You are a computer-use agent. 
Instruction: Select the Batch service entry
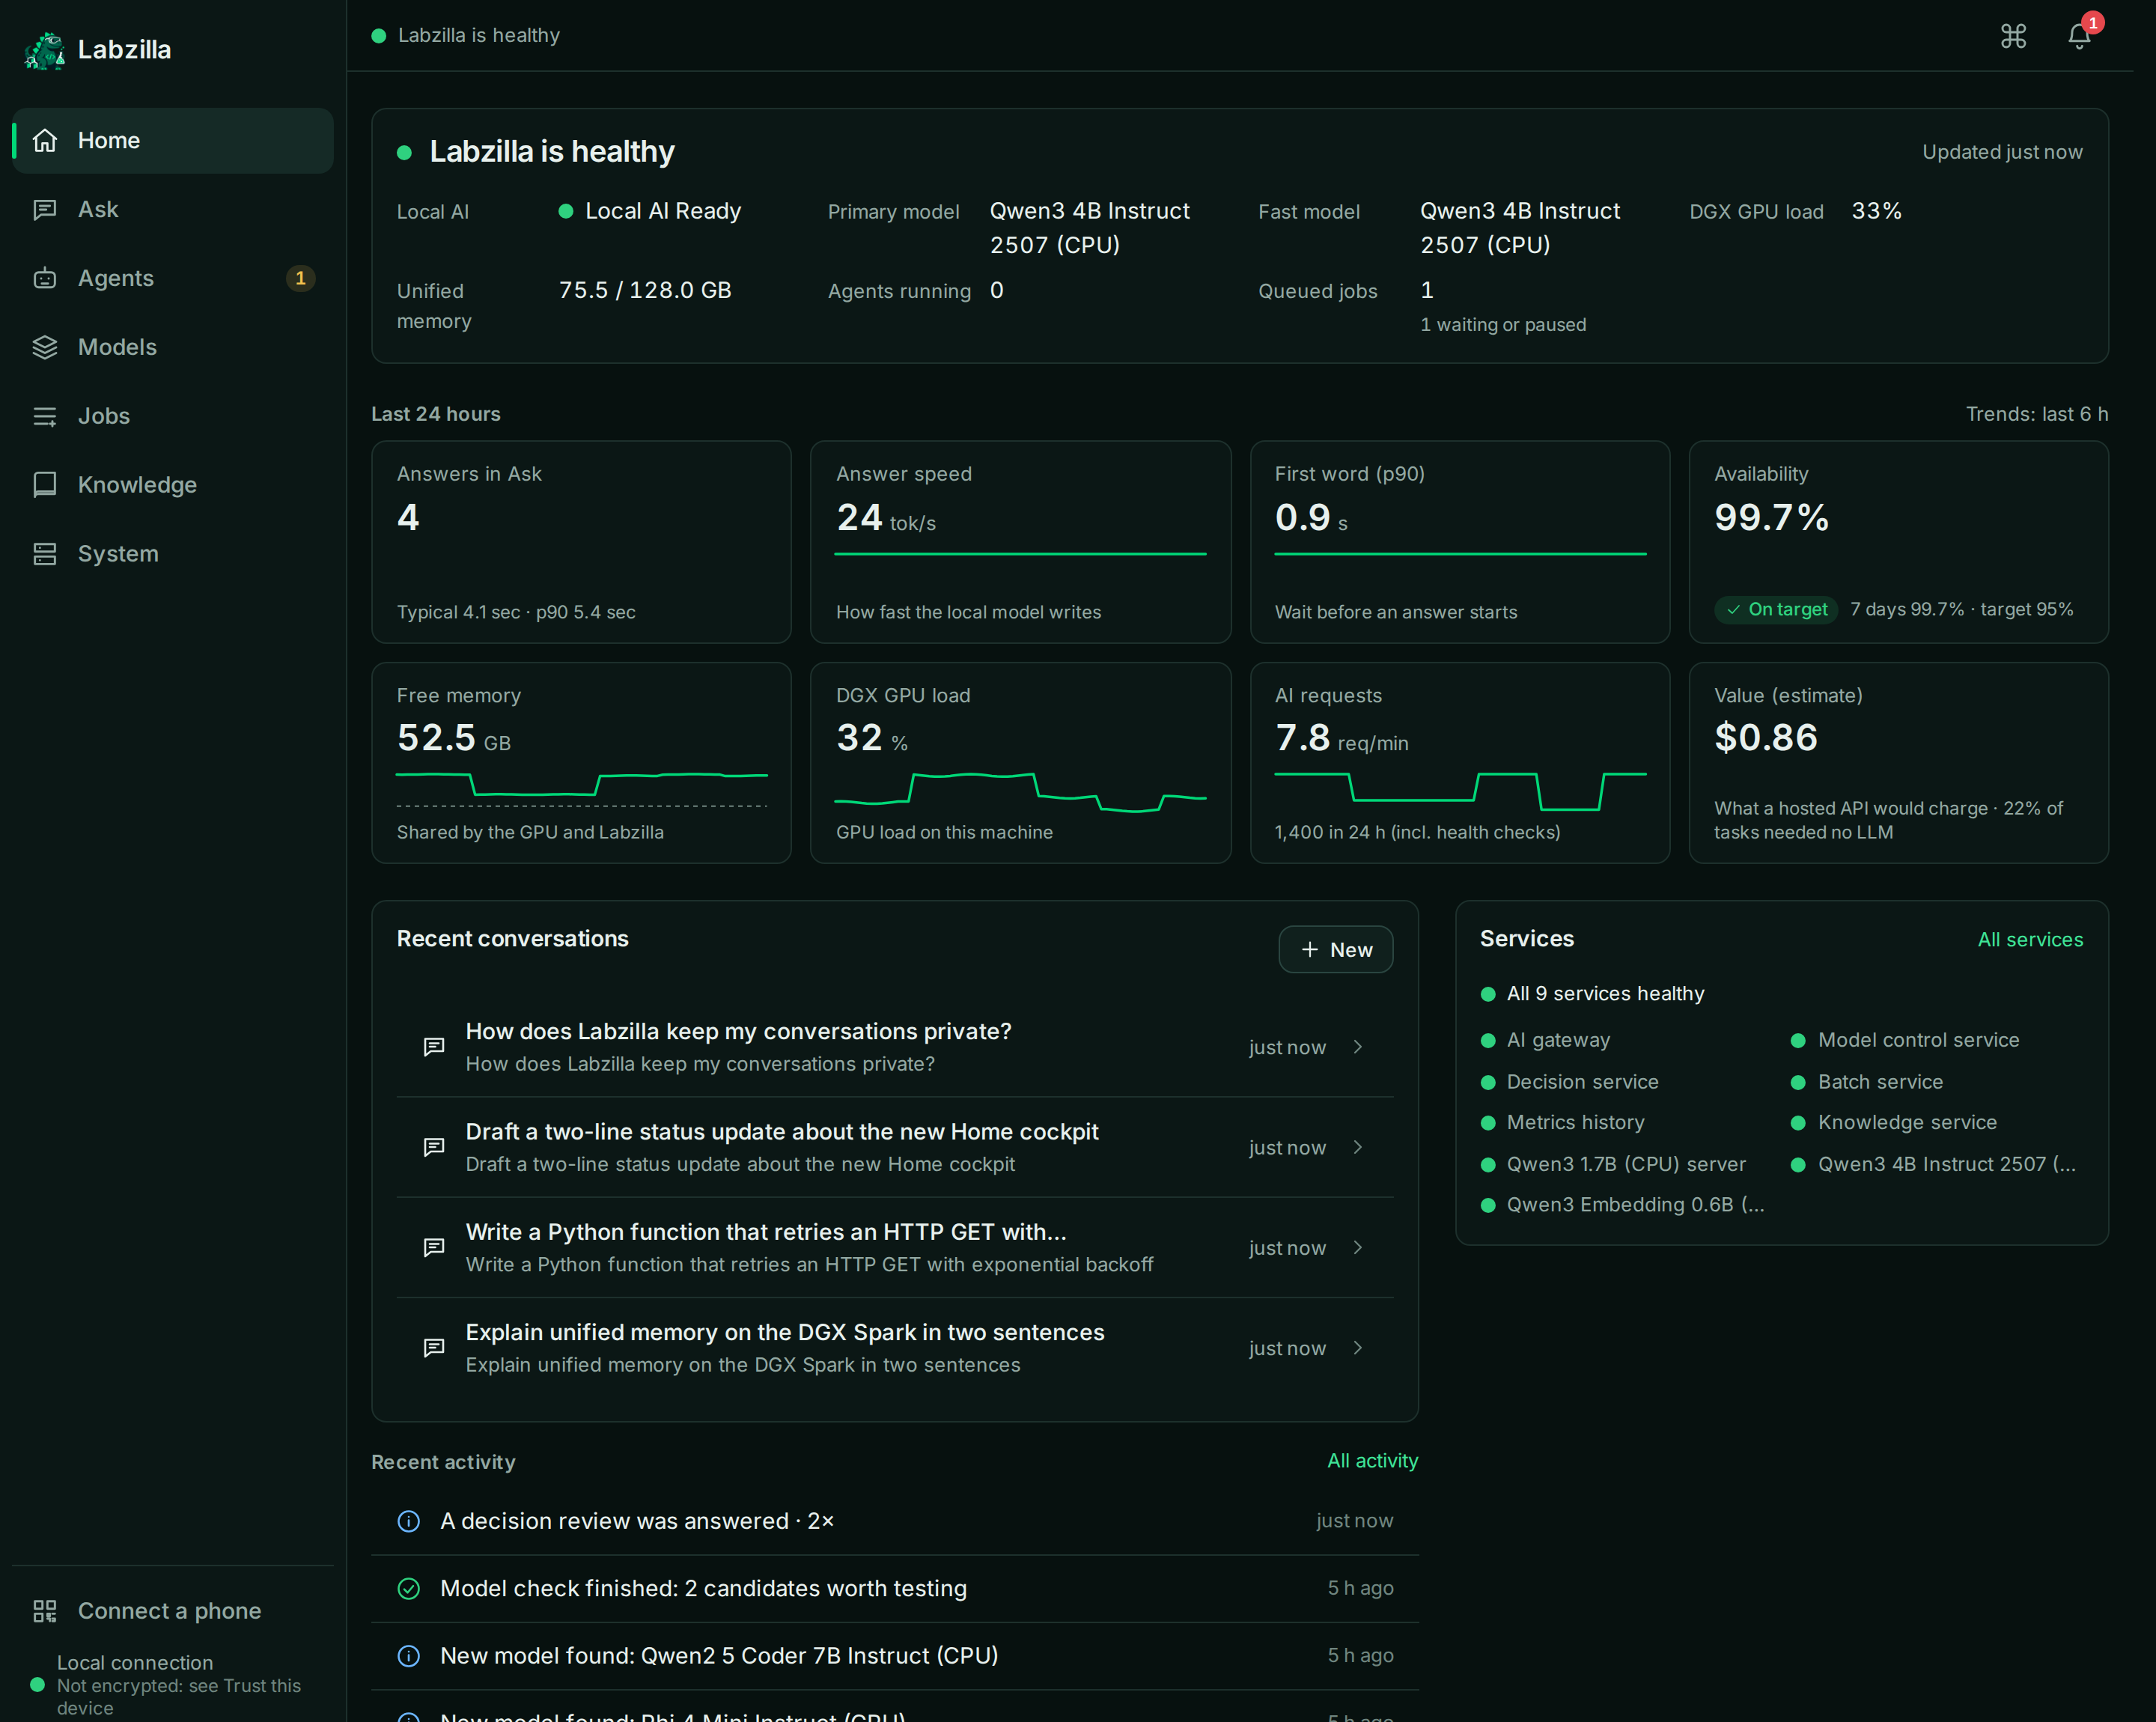pos(1867,1082)
